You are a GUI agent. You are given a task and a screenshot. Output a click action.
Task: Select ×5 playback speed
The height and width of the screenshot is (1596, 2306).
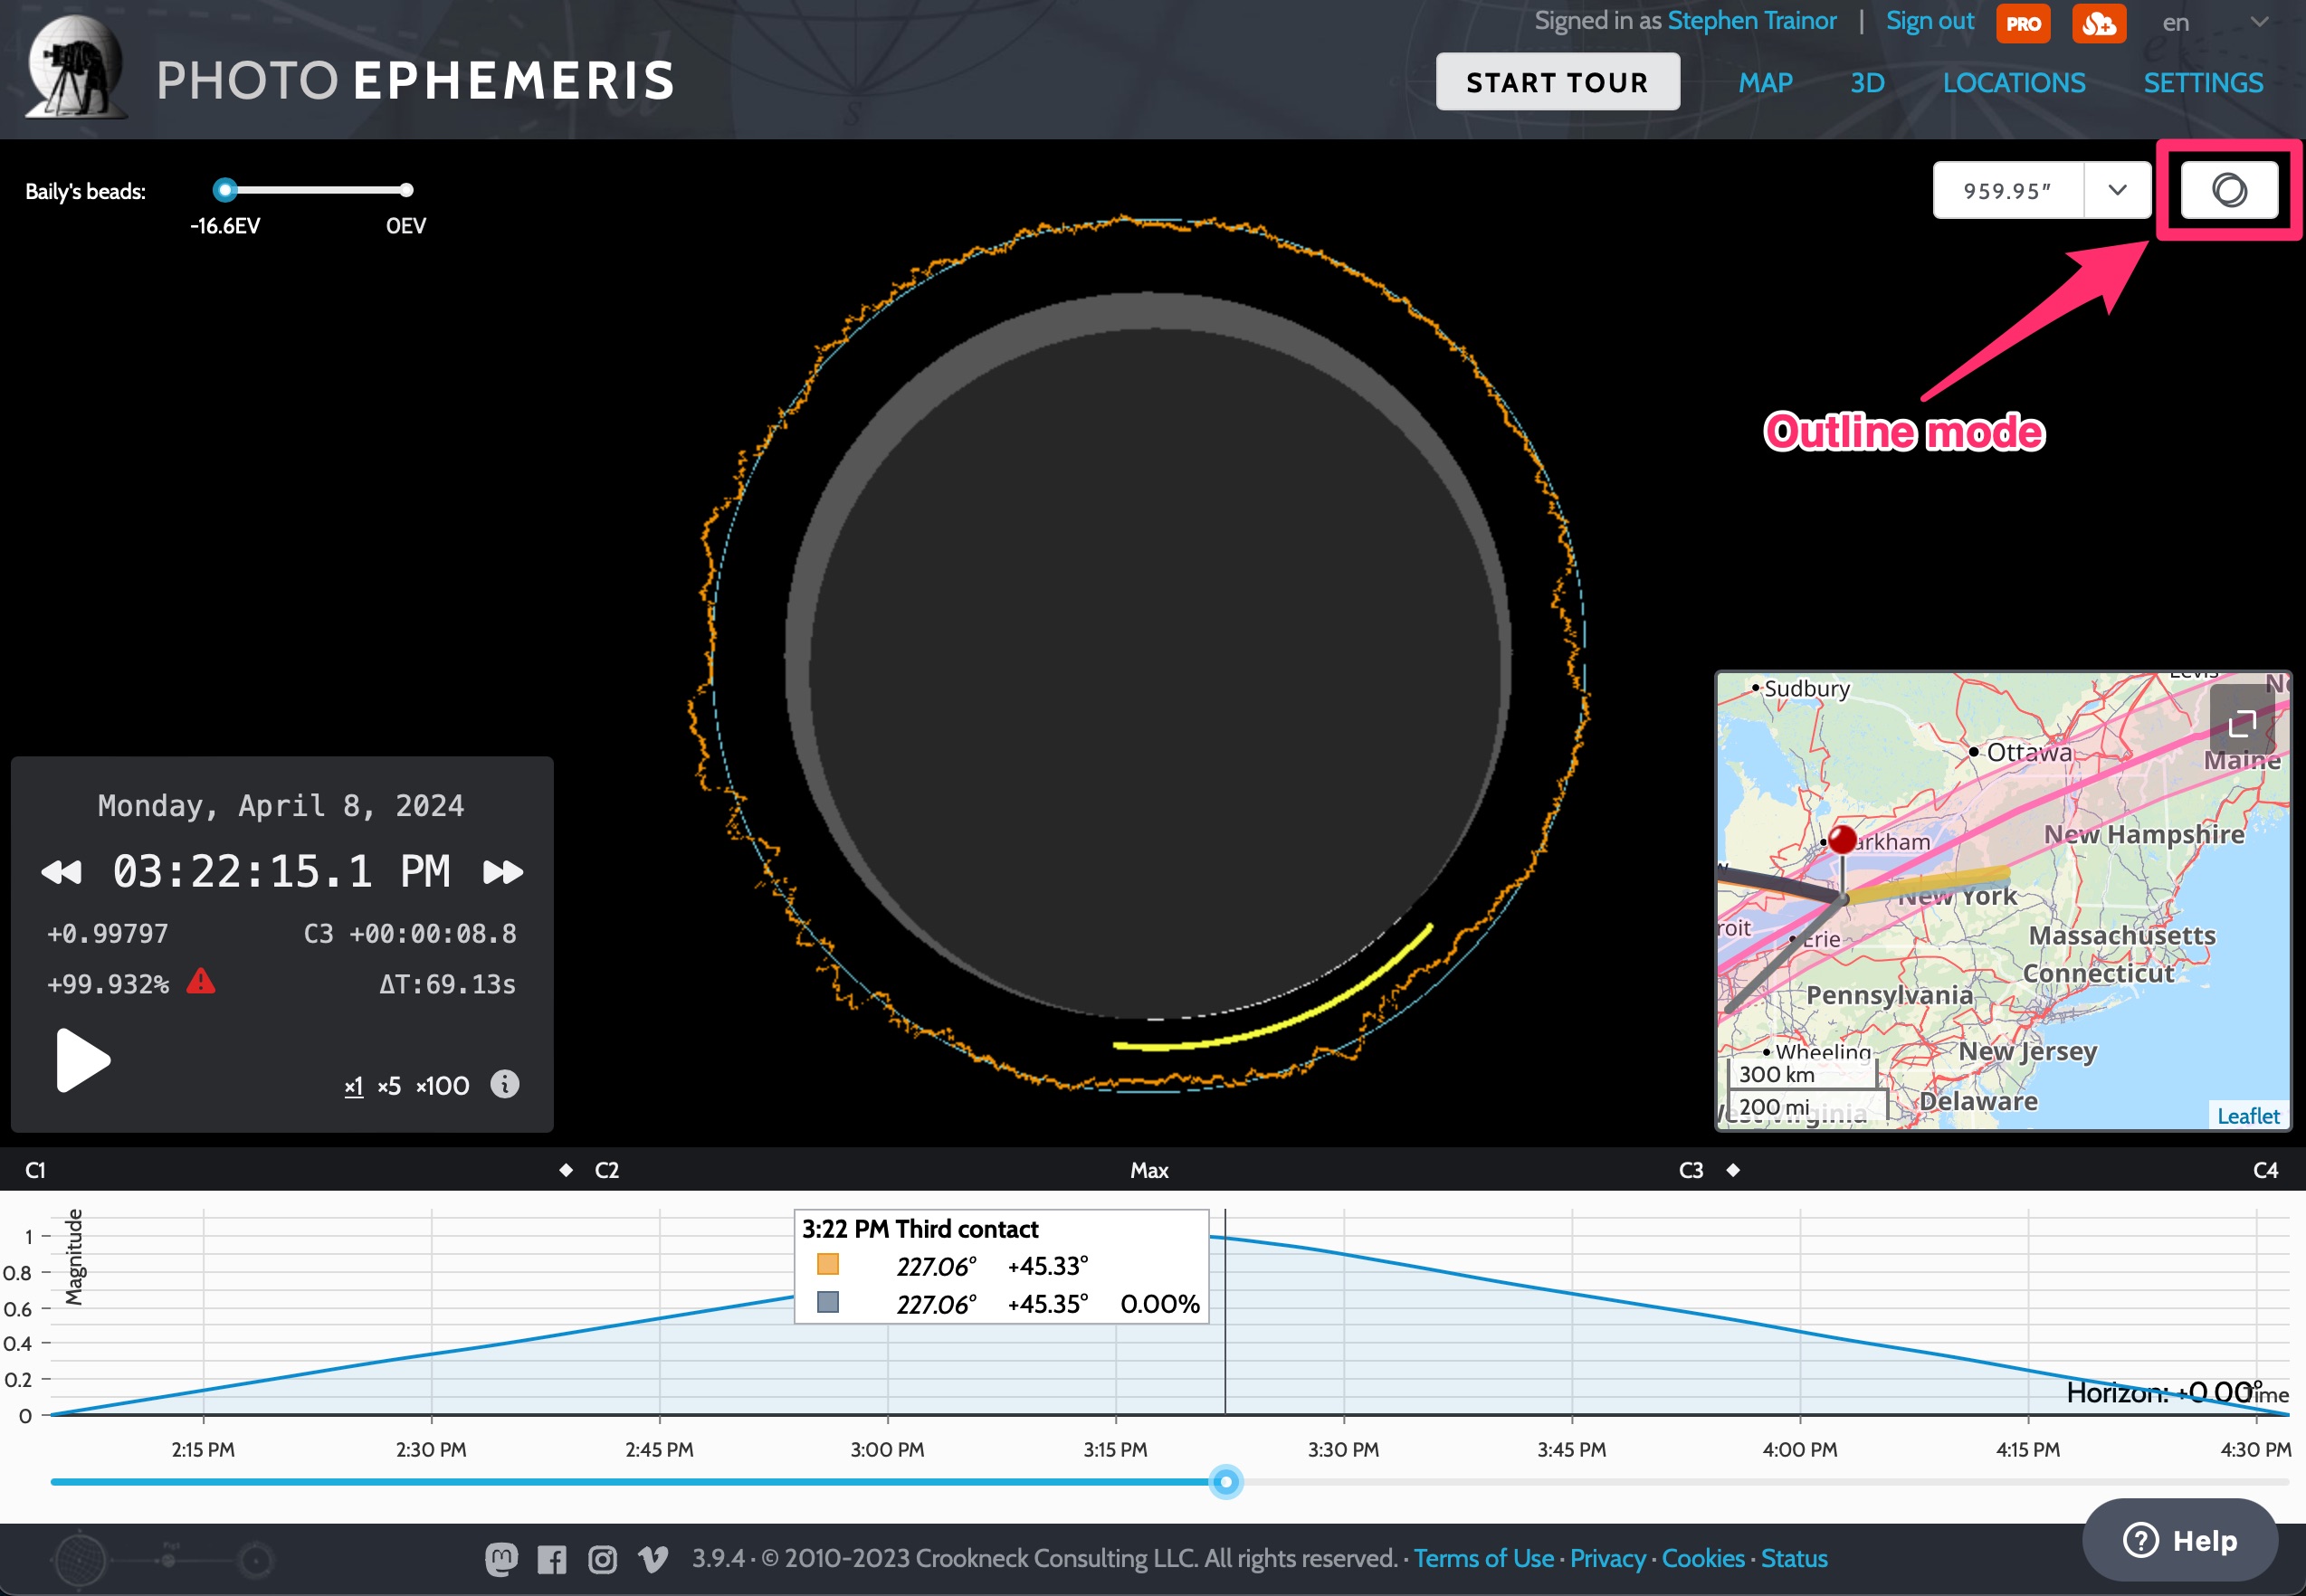tap(389, 1086)
